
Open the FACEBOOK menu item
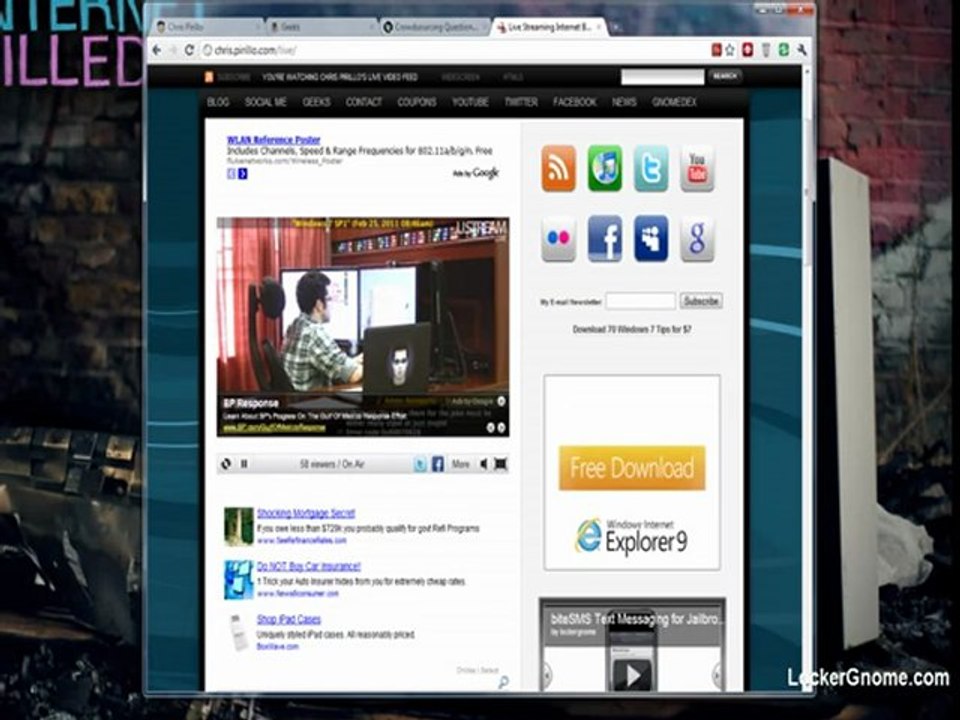click(575, 102)
